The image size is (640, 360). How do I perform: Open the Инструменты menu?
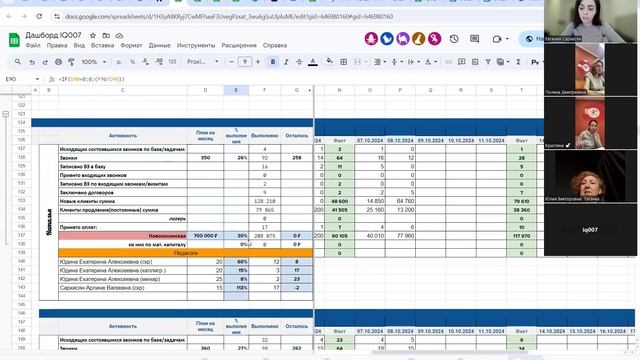coord(196,45)
